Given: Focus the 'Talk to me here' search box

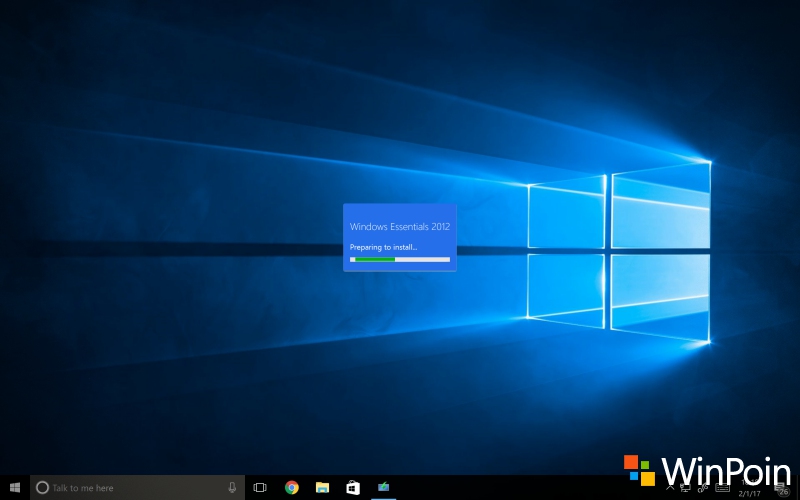Looking at the screenshot, I should click(137, 488).
